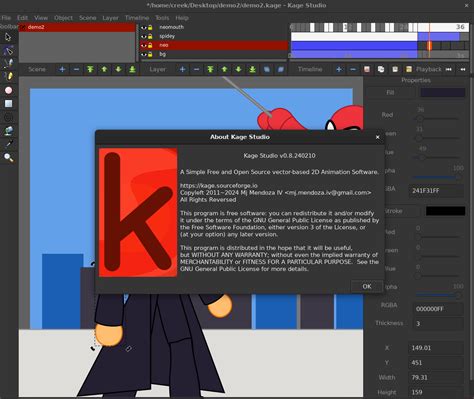The height and width of the screenshot is (399, 474).
Task: Select the spidey layer row
Action: tap(214, 36)
